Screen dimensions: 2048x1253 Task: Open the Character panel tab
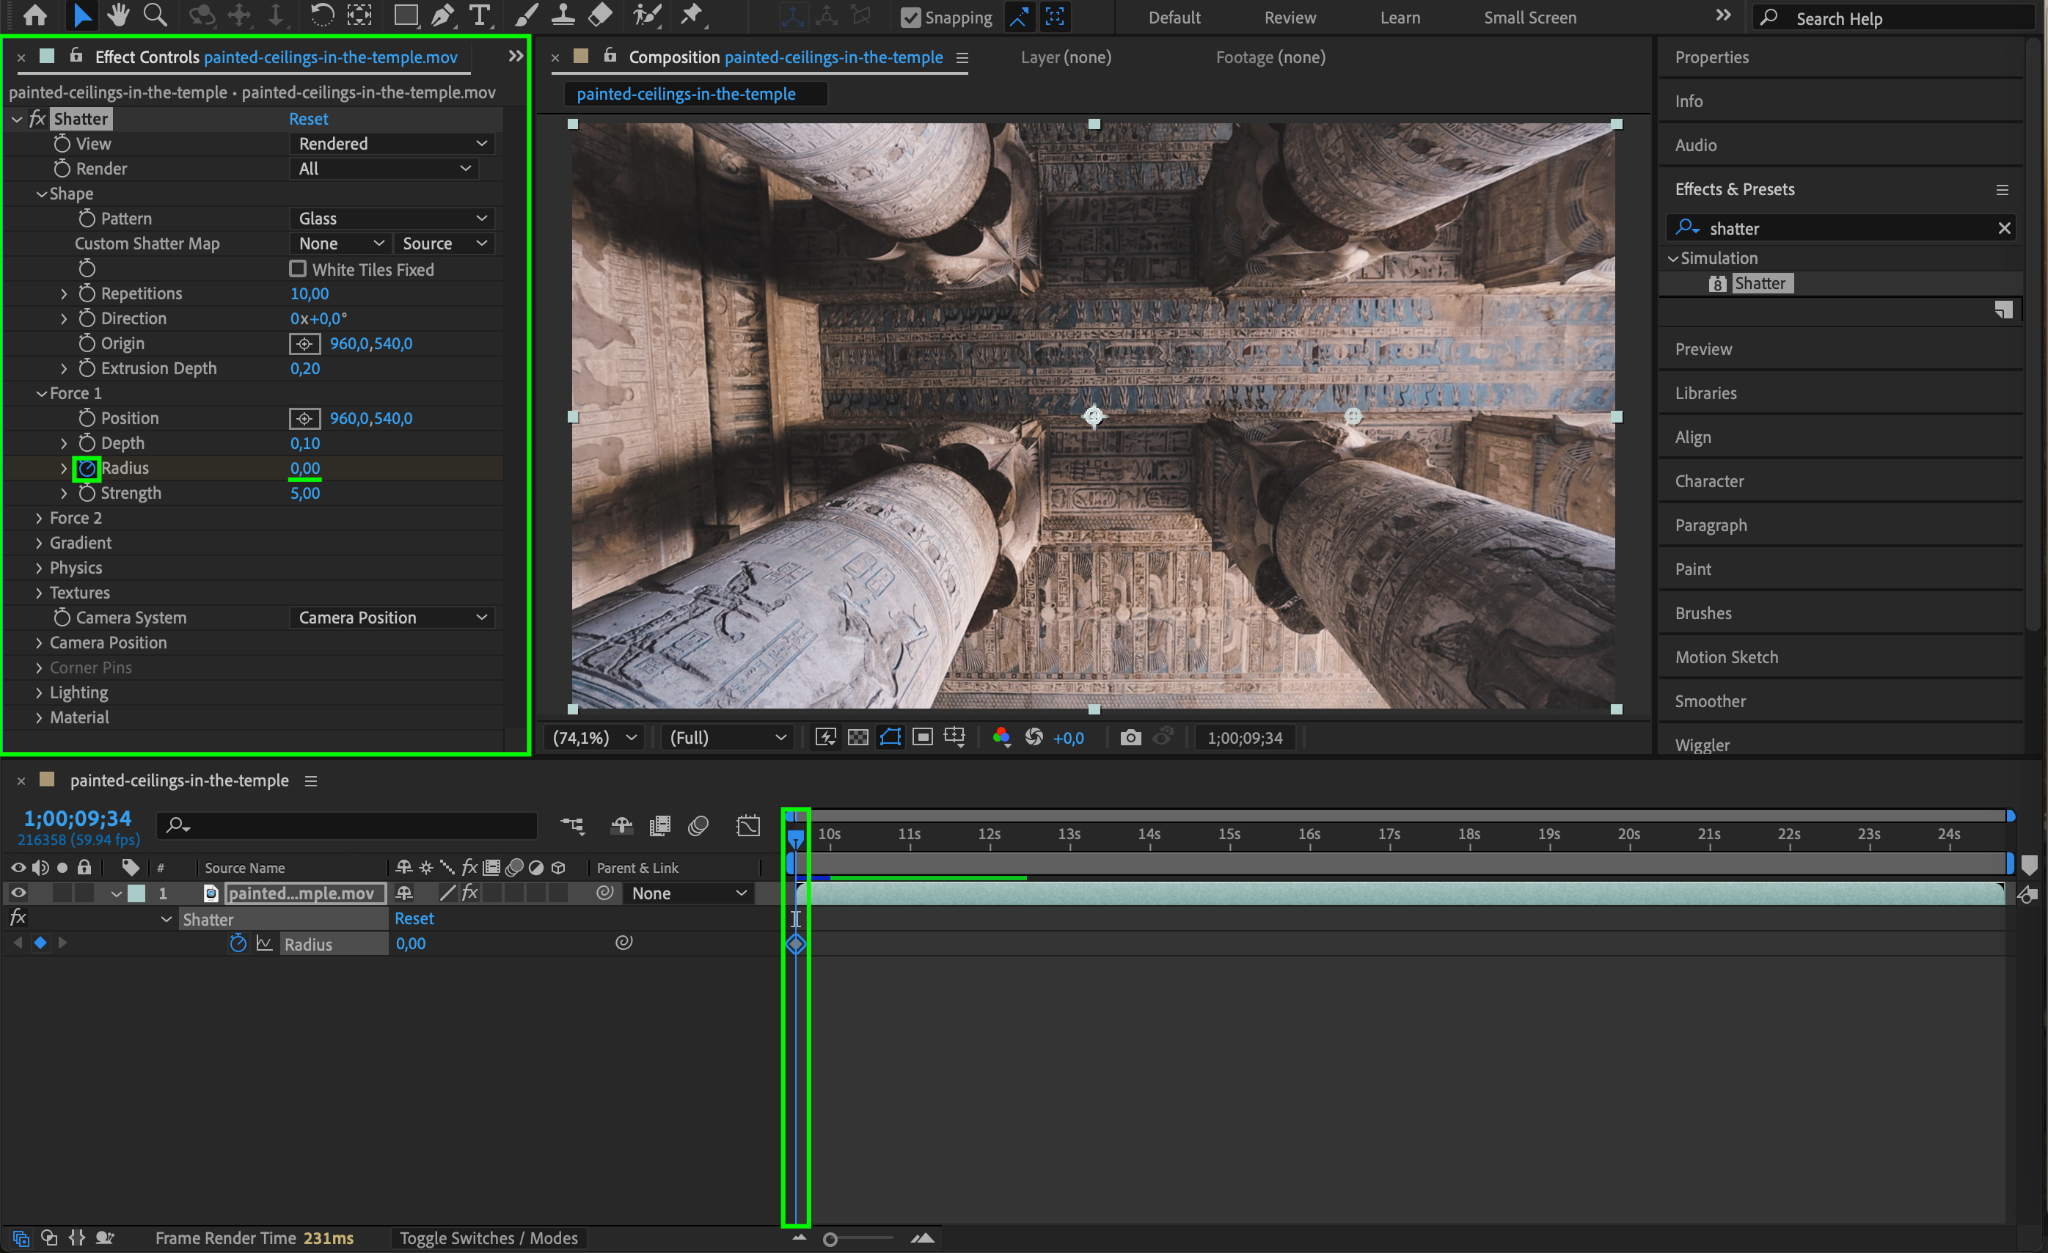(x=1709, y=481)
